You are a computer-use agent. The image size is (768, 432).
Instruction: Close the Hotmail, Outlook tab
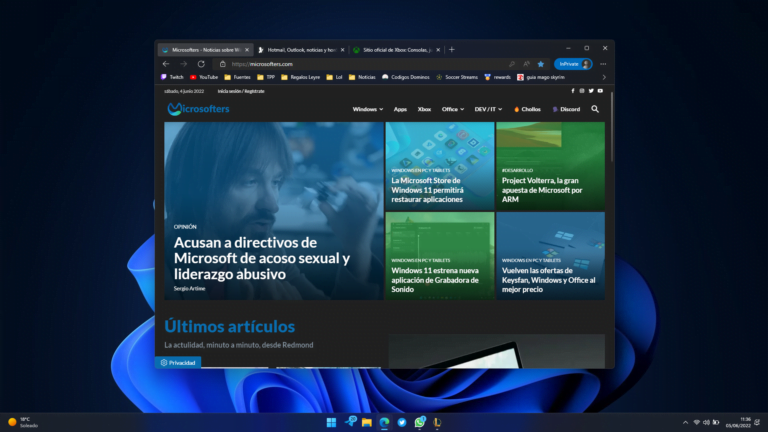click(x=342, y=50)
